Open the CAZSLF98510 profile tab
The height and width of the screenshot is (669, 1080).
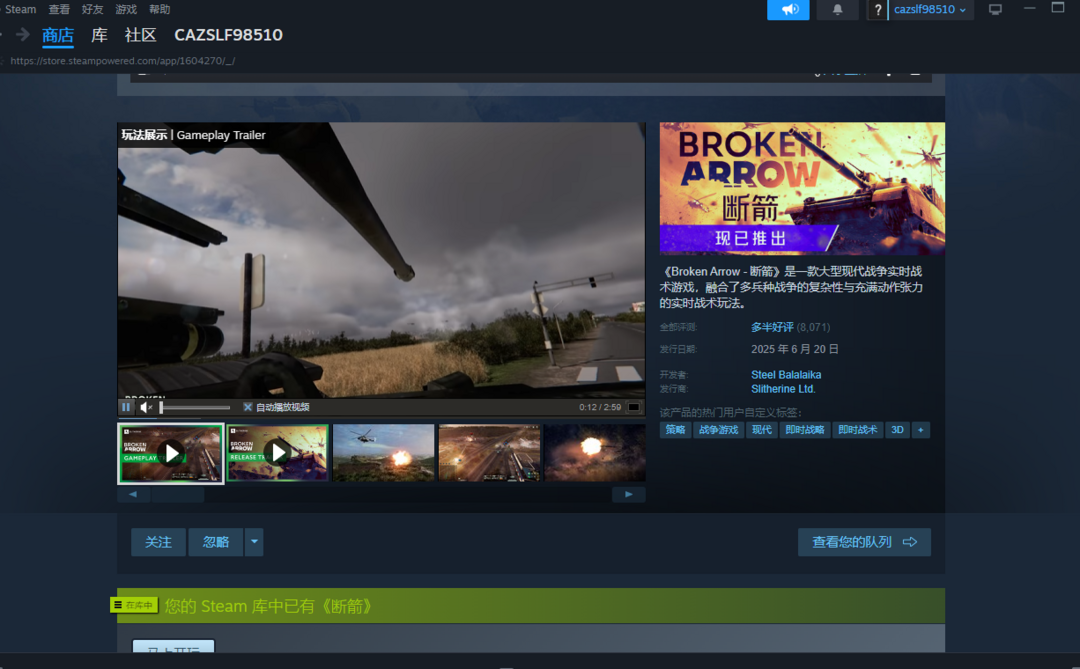pyautogui.click(x=229, y=35)
